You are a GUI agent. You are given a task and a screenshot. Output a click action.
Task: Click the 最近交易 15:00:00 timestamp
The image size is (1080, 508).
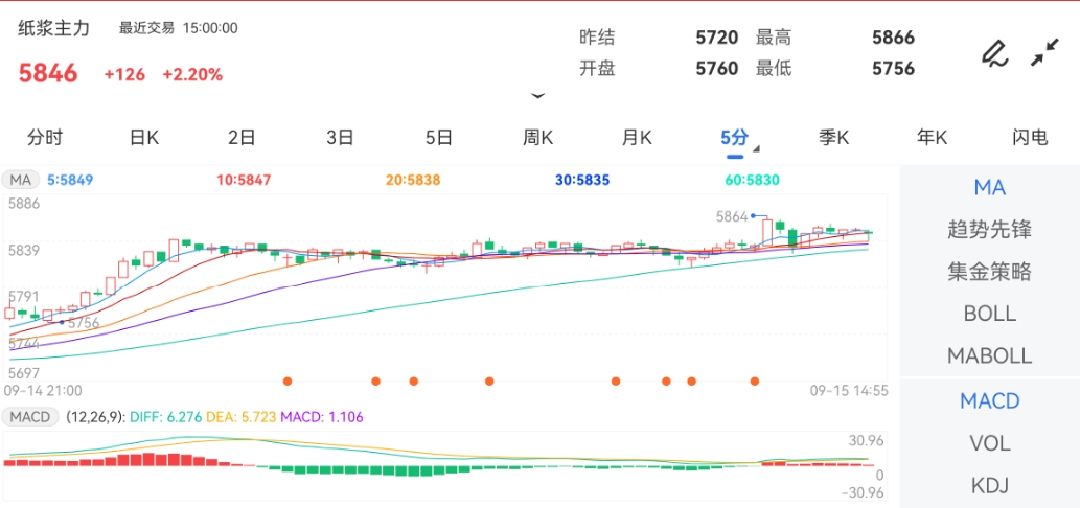coord(178,28)
